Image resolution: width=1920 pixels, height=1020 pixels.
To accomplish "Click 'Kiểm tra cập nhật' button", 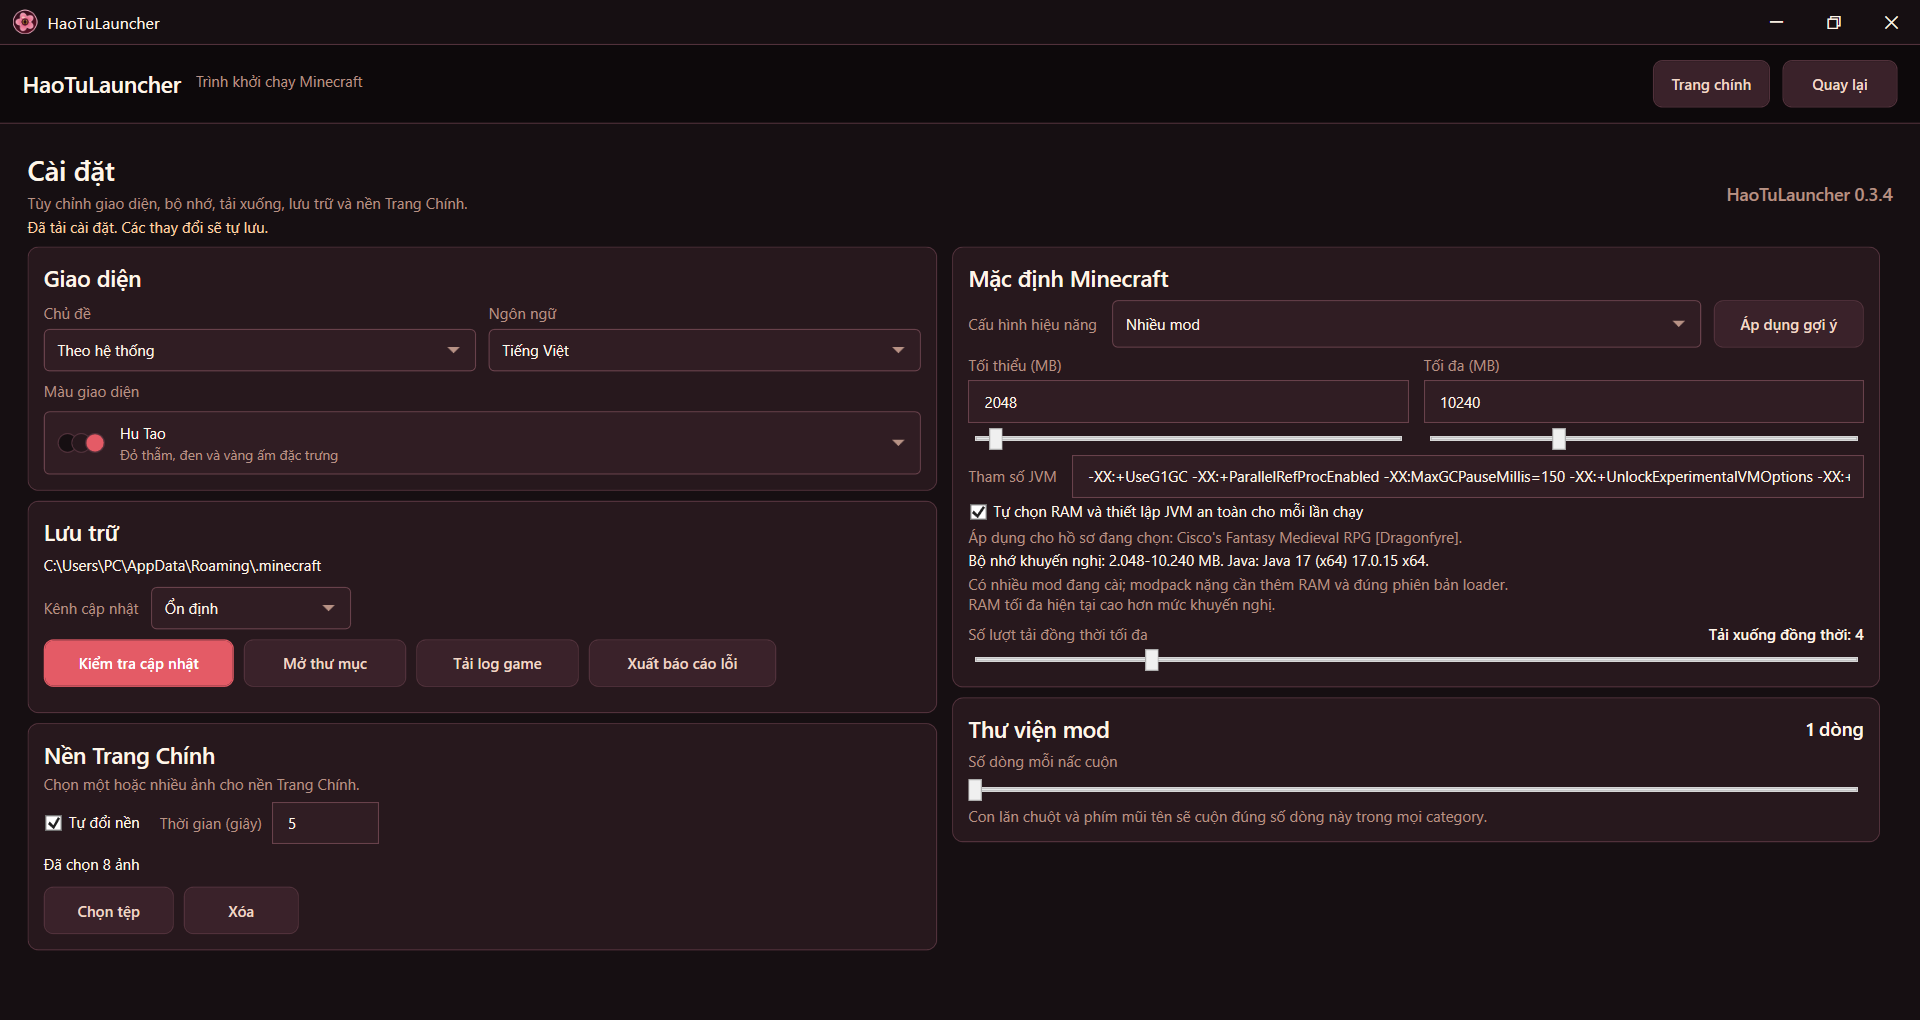I will (x=139, y=663).
